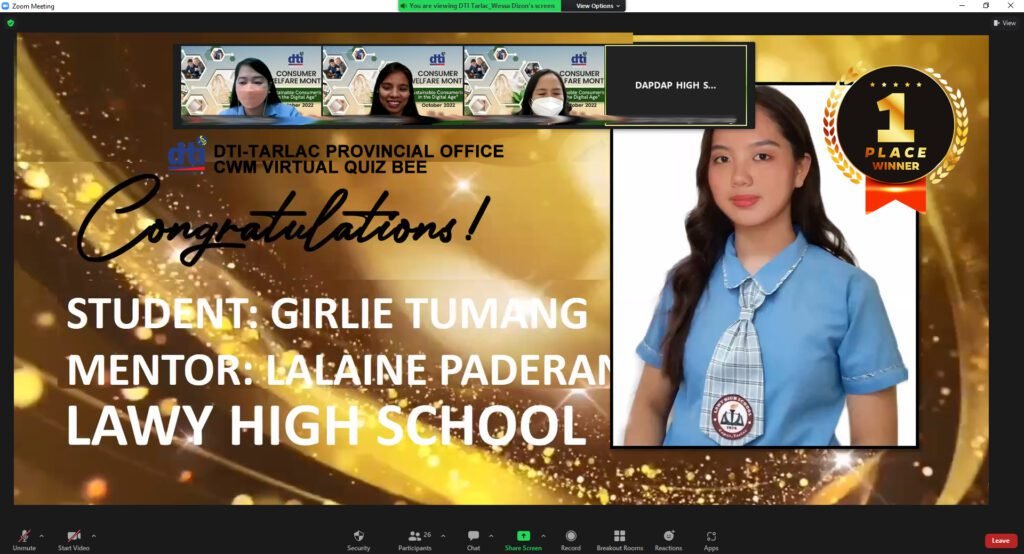The image size is (1024, 554).
Task: Open the Security shield icon
Action: (359, 540)
